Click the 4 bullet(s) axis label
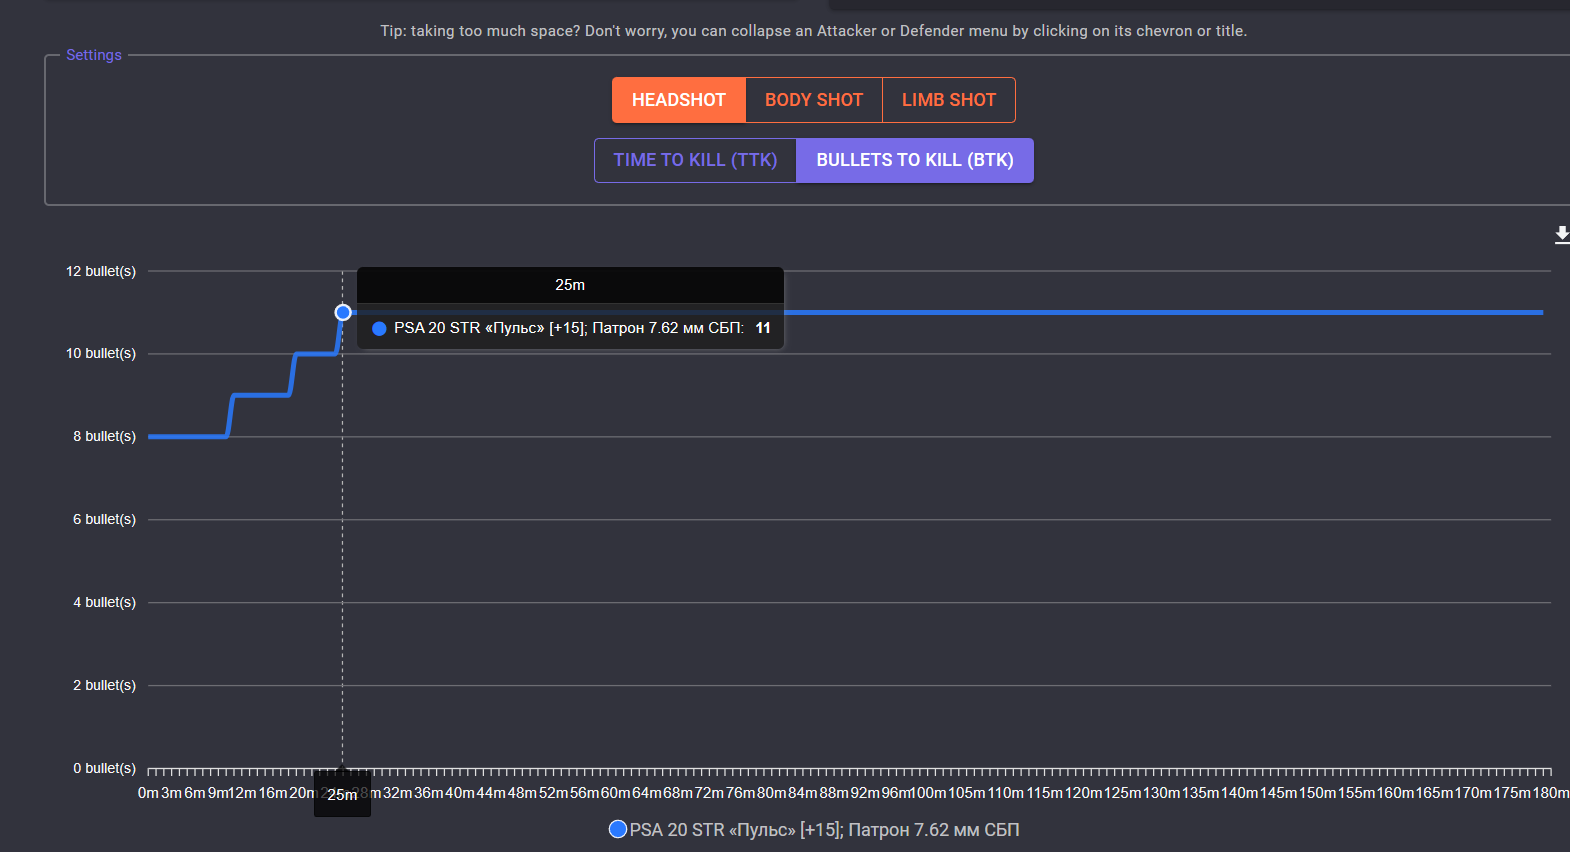This screenshot has width=1570, height=852. coord(104,602)
